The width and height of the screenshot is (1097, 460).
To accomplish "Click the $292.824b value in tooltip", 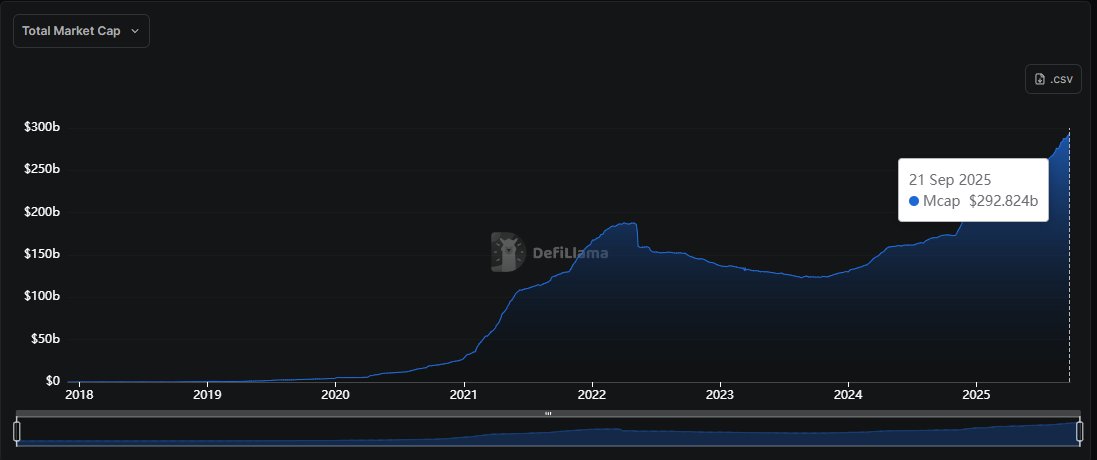I will [1003, 201].
